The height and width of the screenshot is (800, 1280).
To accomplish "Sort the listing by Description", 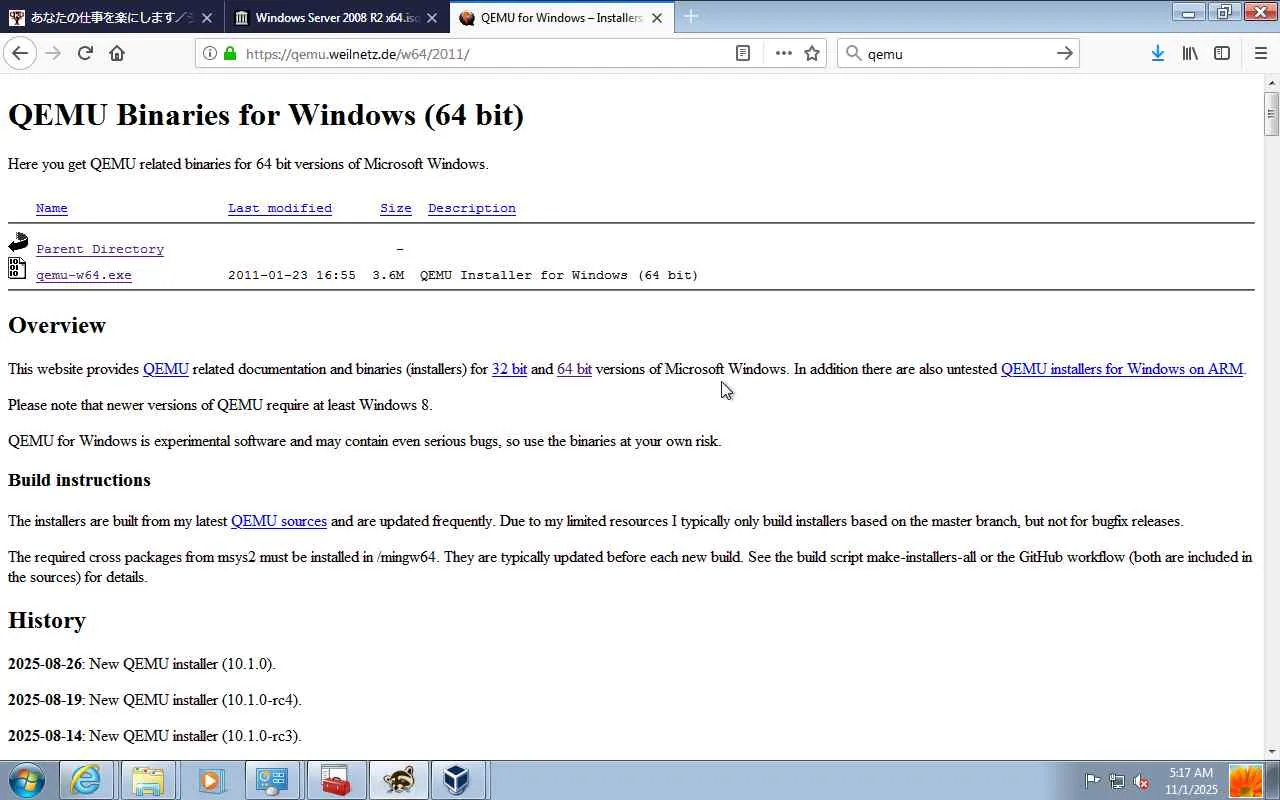I will tap(472, 208).
